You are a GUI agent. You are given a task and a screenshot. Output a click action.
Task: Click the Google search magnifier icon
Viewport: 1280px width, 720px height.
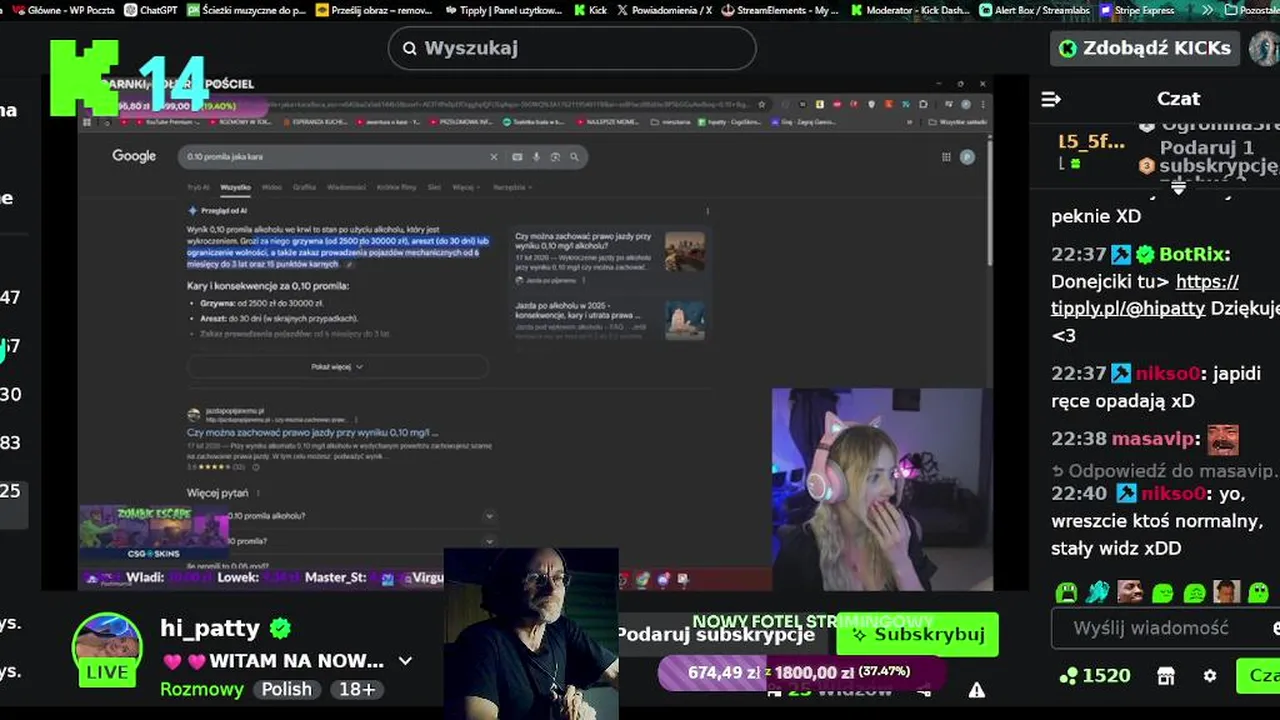[x=574, y=157]
